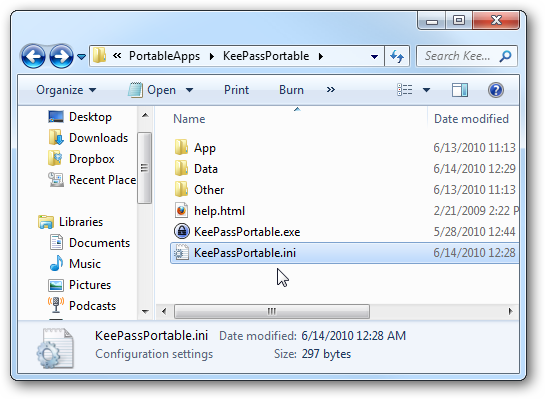This screenshot has height=399, width=545.
Task: Click KeePassPortable in the address path
Action: coord(266,56)
